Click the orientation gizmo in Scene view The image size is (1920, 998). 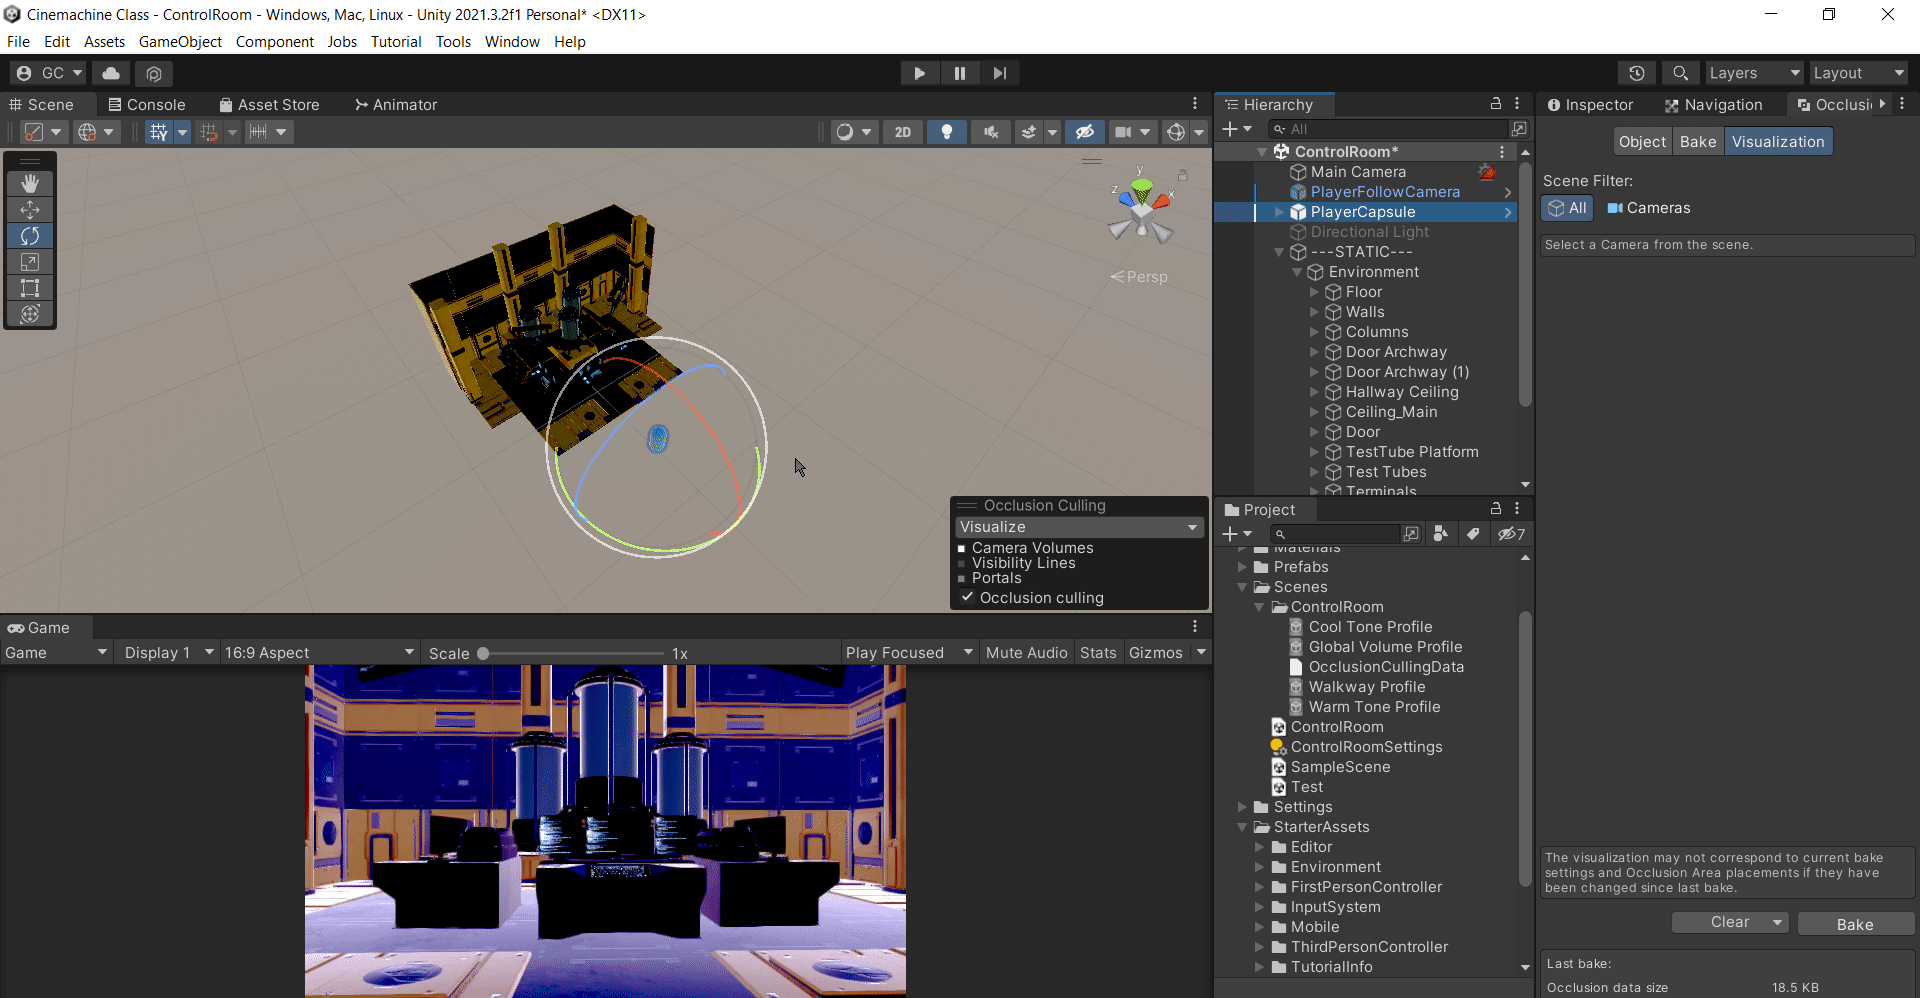click(1141, 209)
